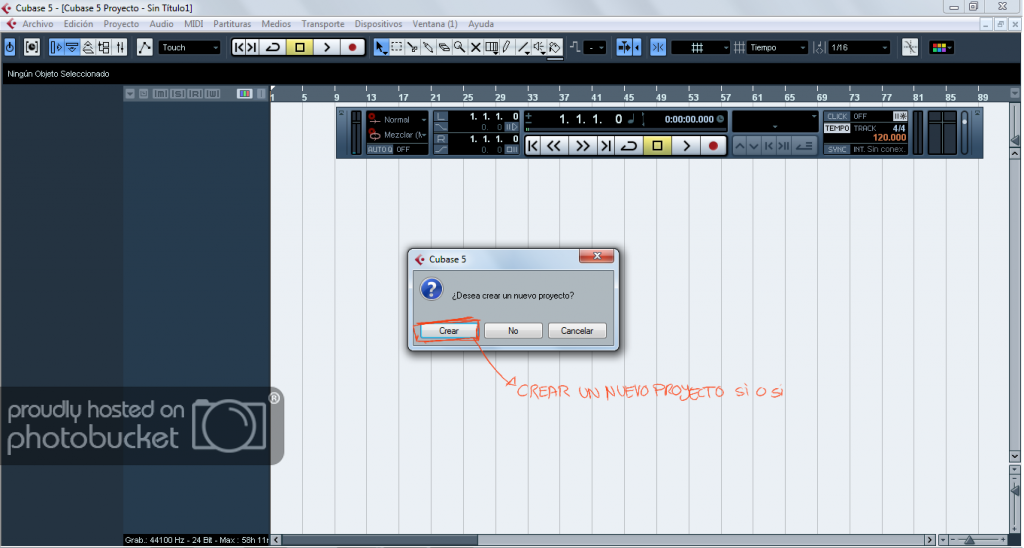The height and width of the screenshot is (548, 1024).
Task: Toggle the show info line button
Action: click(x=72, y=47)
